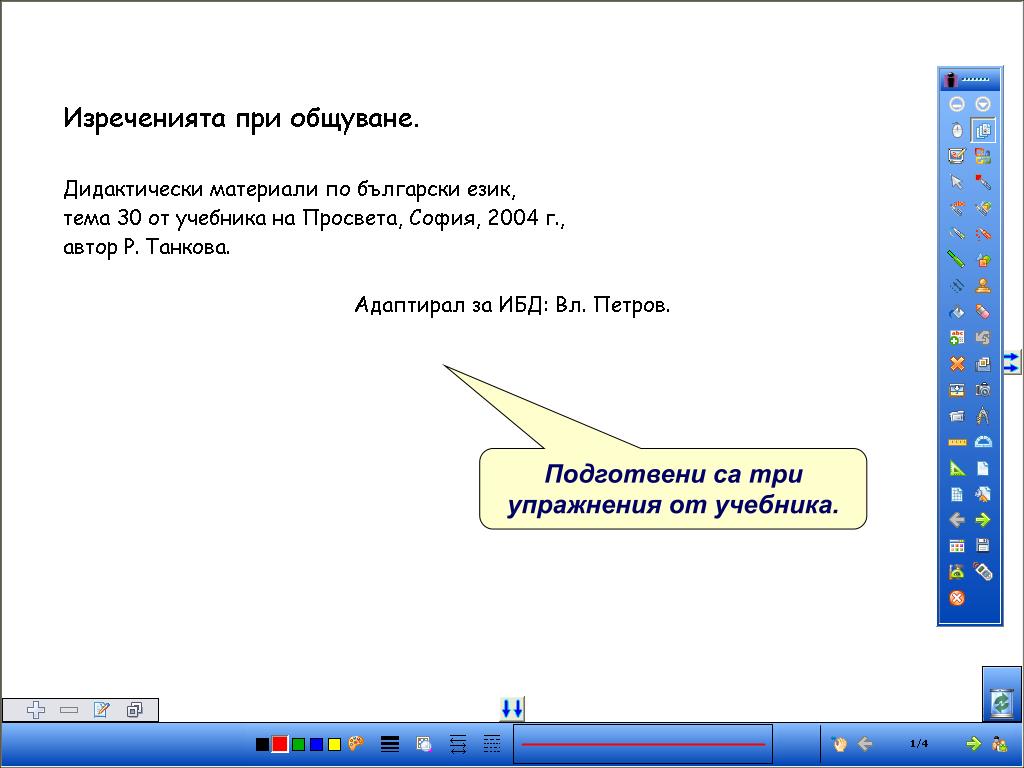Pick the yellow color swatch

(334, 744)
